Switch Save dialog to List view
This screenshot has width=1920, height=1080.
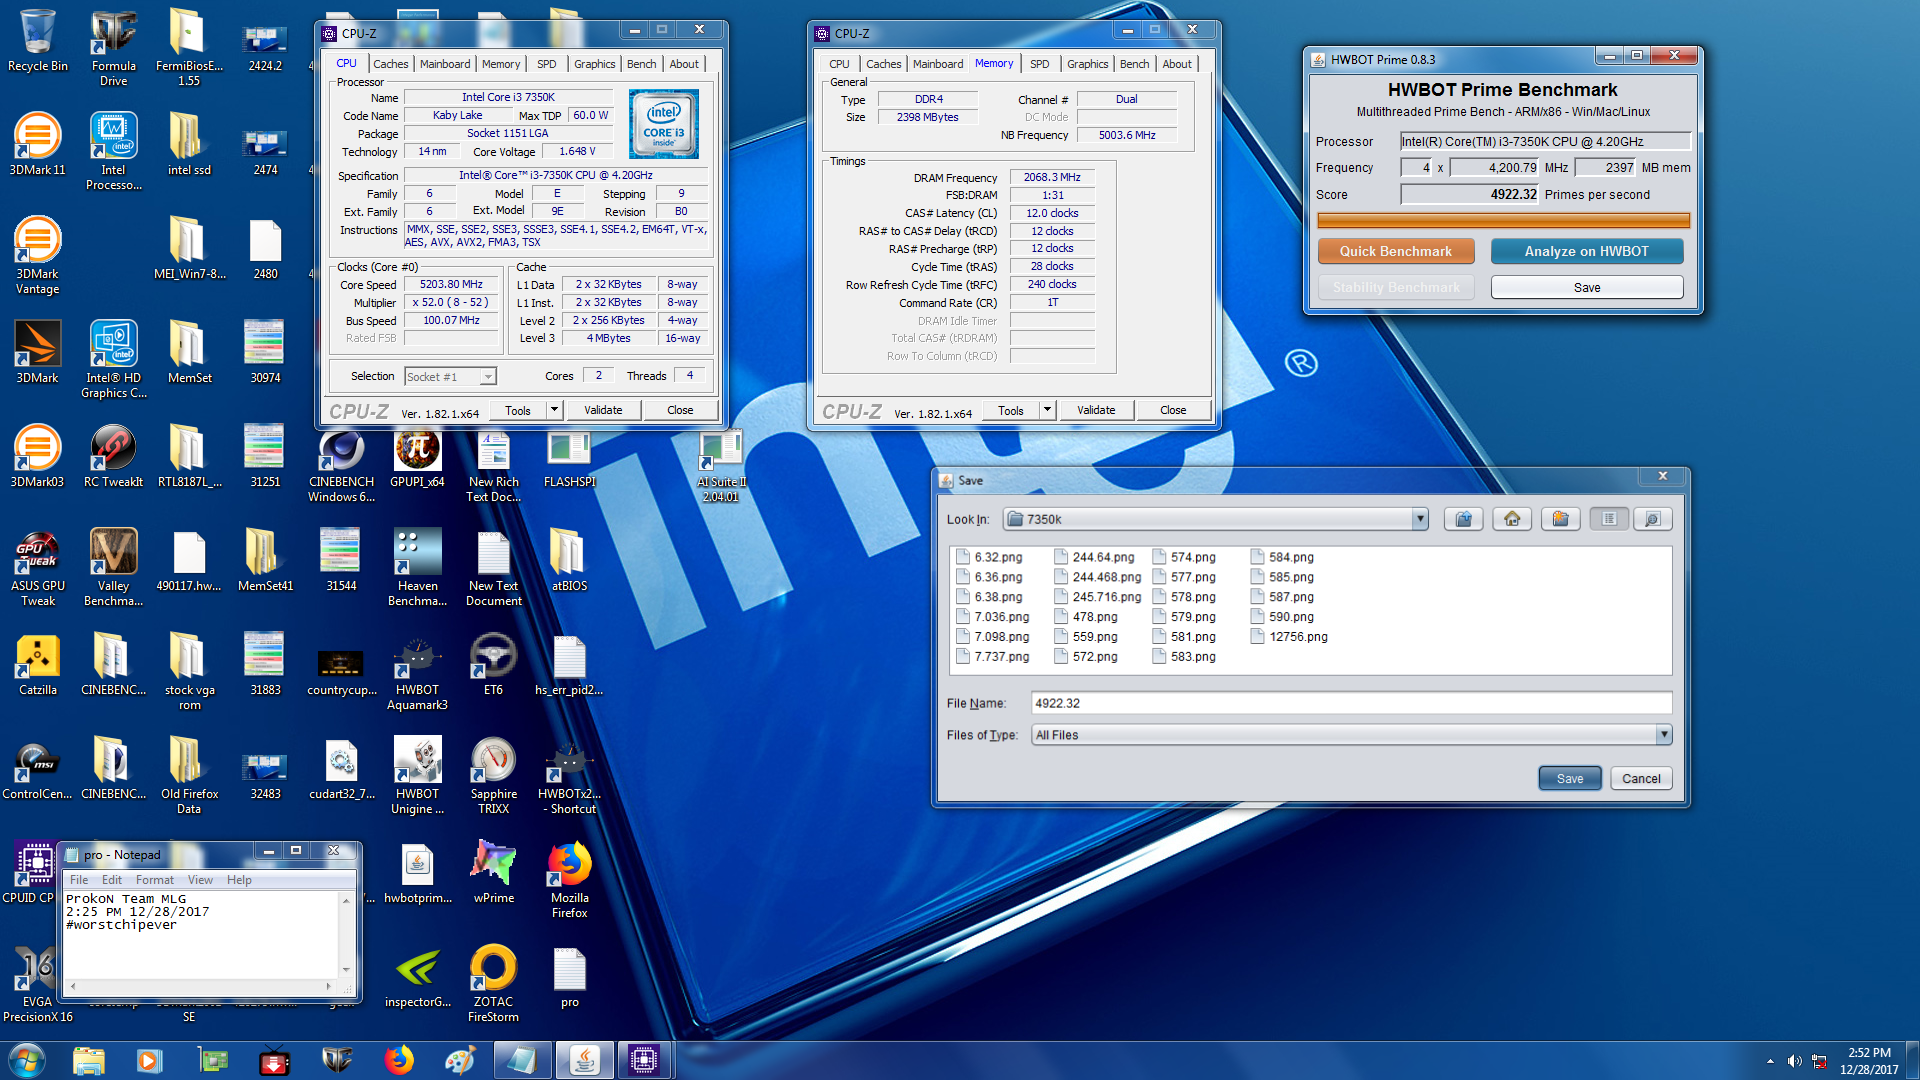click(1609, 519)
